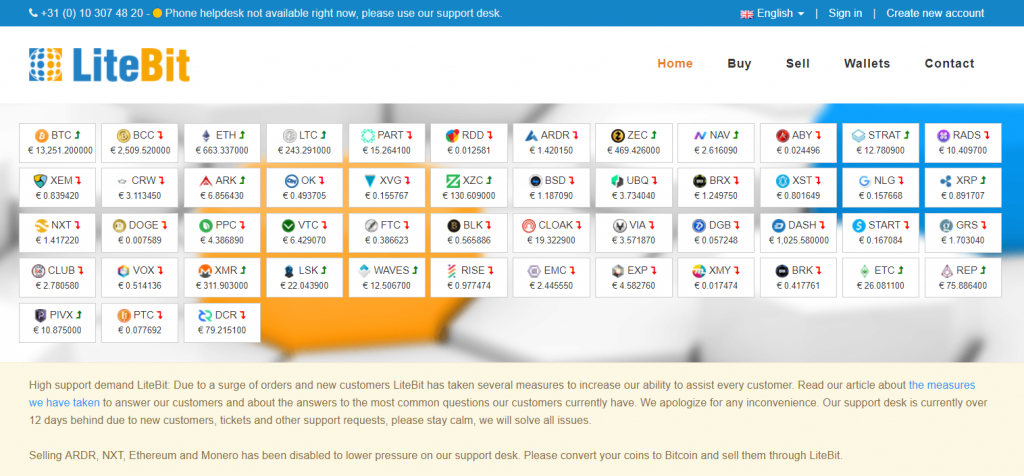The height and width of the screenshot is (476, 1024).
Task: Click the WAVES coin icon
Action: click(x=364, y=270)
